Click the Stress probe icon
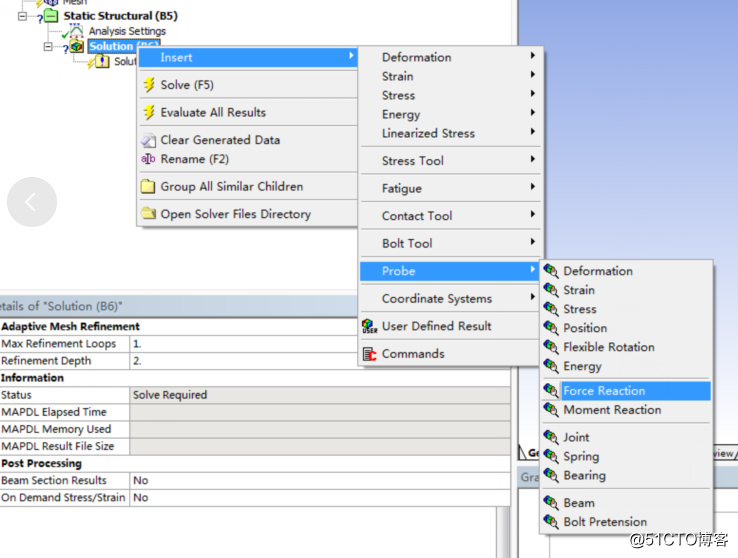738x558 pixels. tap(551, 309)
